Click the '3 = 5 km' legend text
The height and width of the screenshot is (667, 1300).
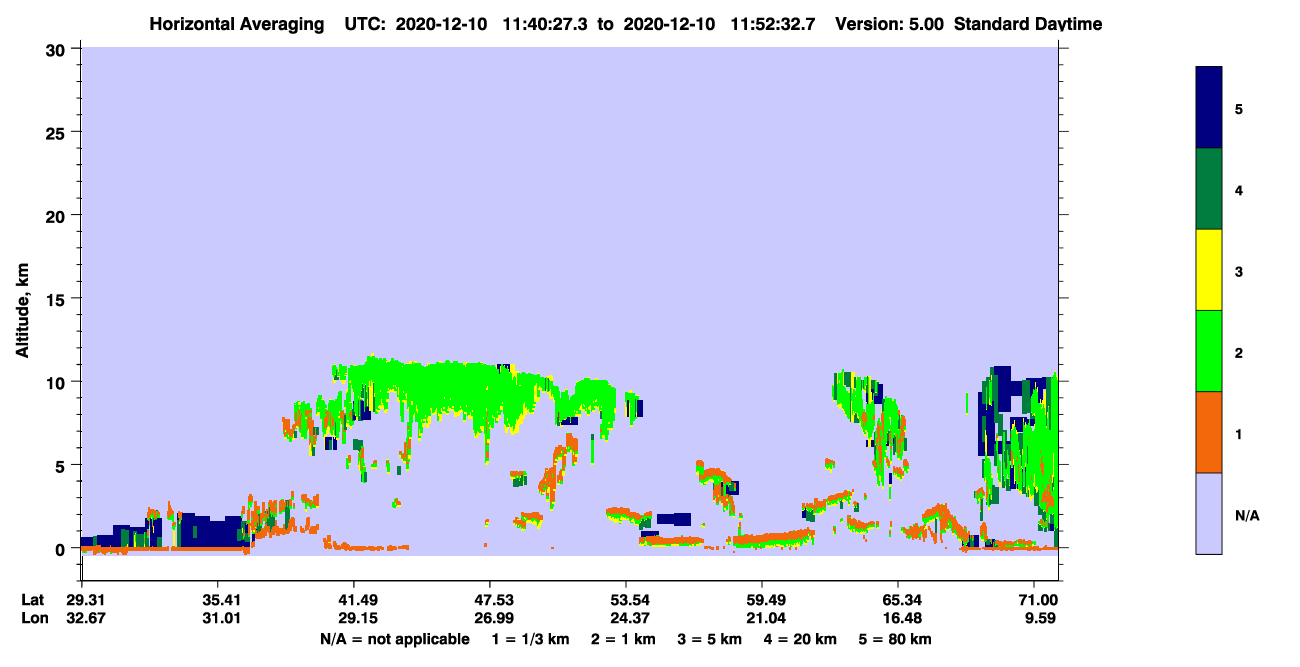click(712, 639)
